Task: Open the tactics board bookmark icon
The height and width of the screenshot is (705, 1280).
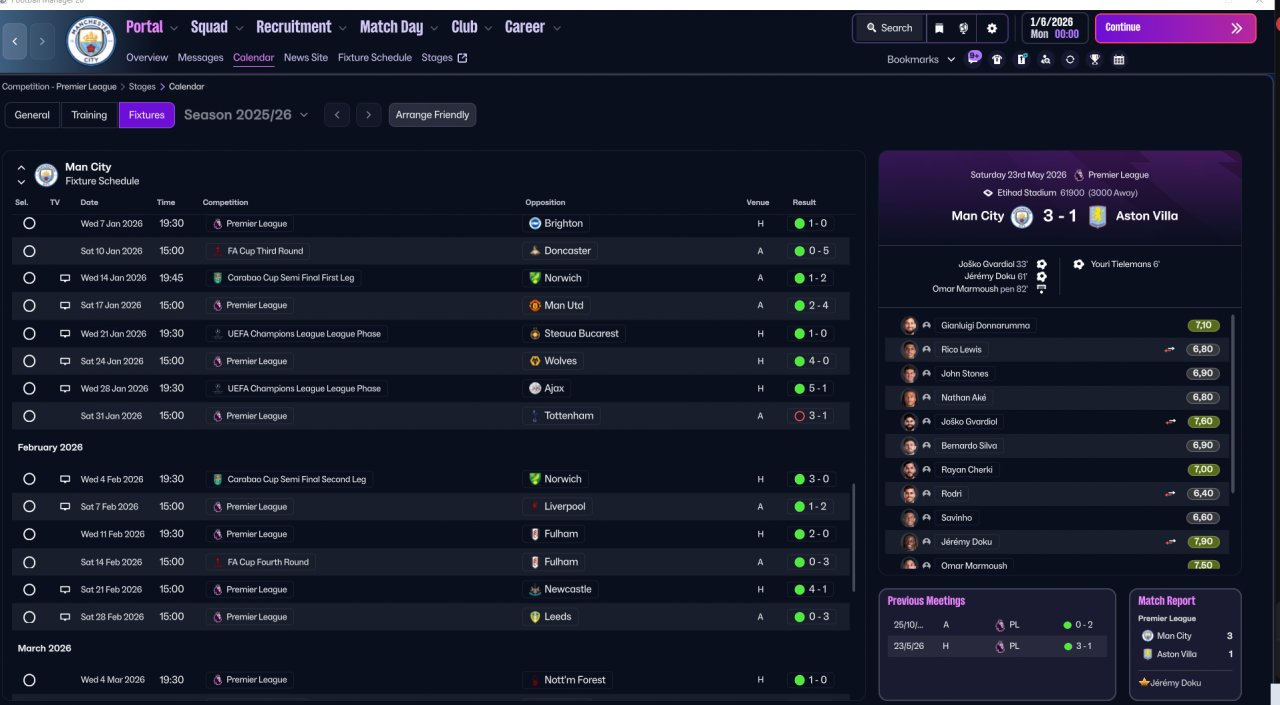Action: tap(1021, 59)
